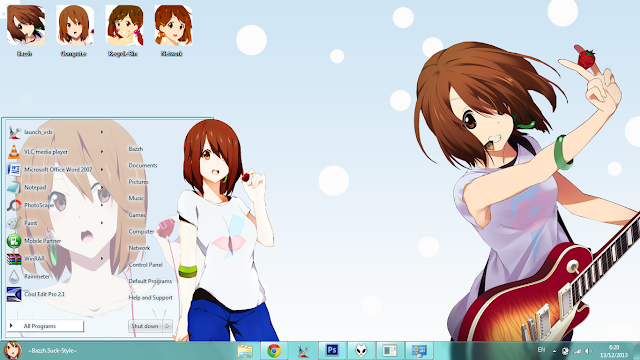Open the Action Center tray icon

pyautogui.click(x=565, y=351)
